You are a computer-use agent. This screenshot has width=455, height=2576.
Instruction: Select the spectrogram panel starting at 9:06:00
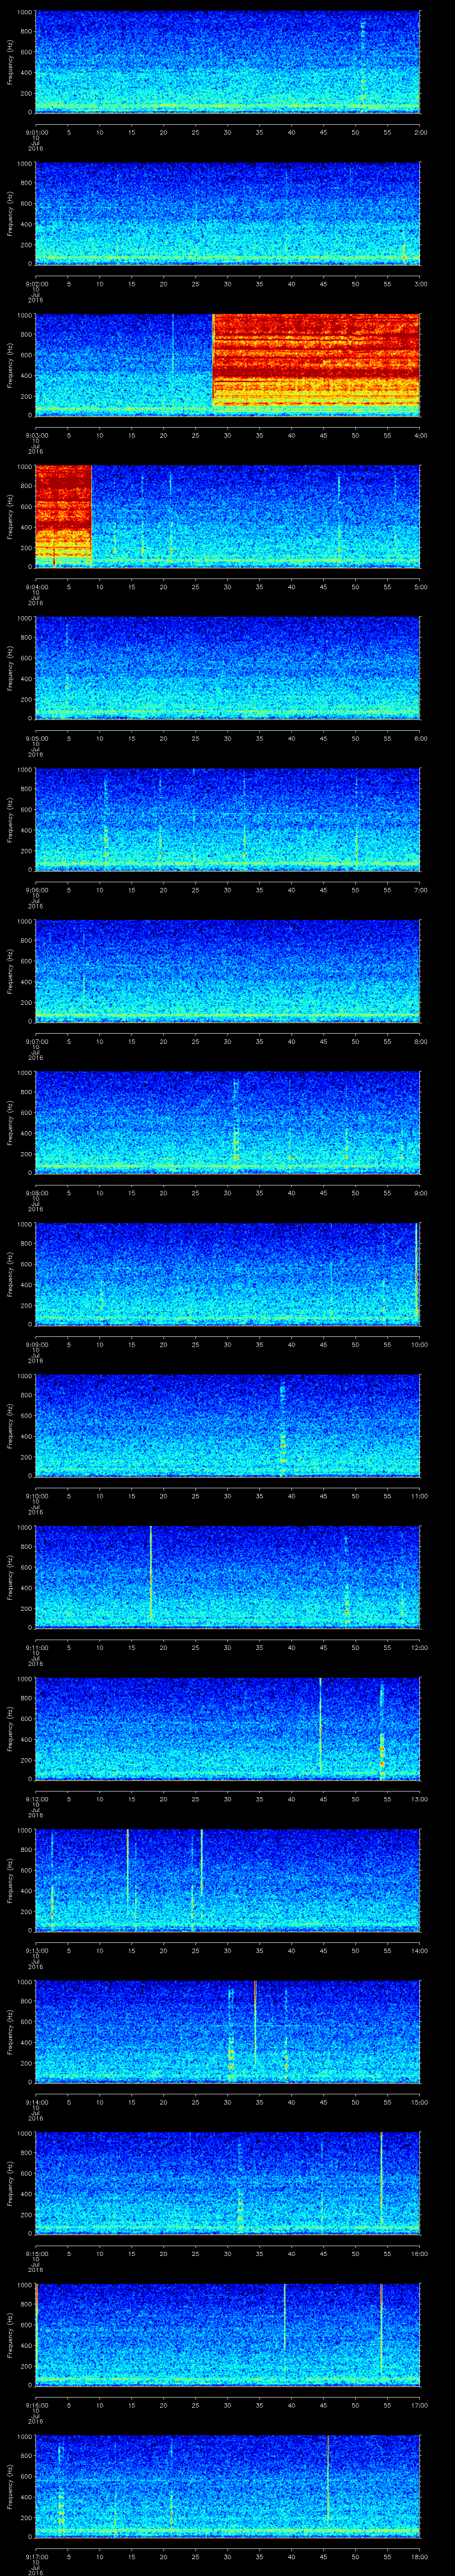(x=227, y=819)
